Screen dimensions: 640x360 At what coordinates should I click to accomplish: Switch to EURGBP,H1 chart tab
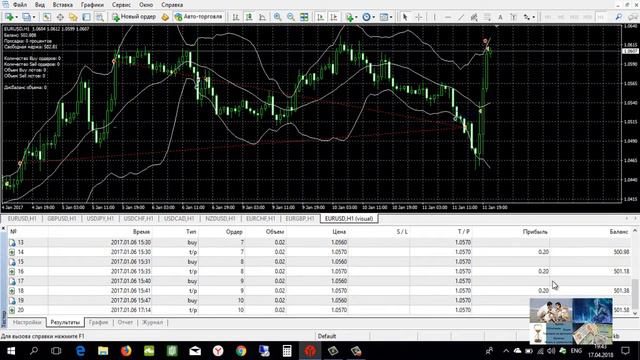(x=300, y=219)
